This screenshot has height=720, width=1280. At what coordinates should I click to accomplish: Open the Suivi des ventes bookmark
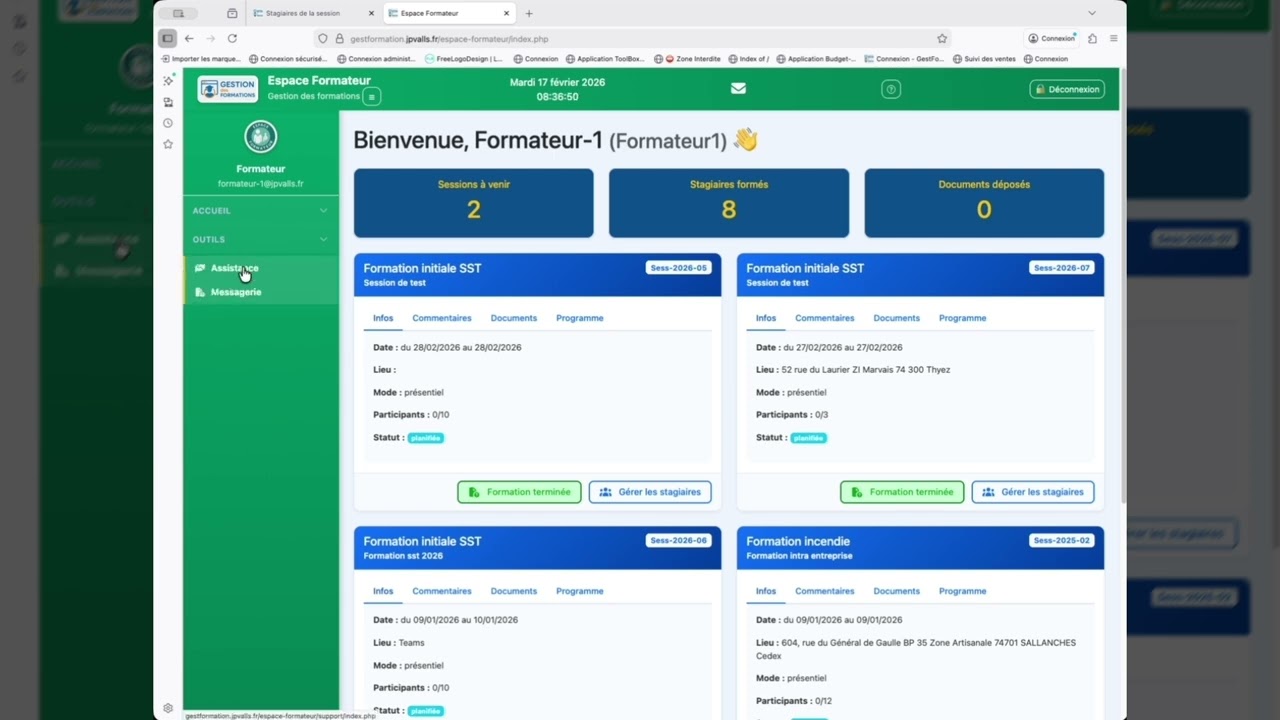(x=985, y=59)
